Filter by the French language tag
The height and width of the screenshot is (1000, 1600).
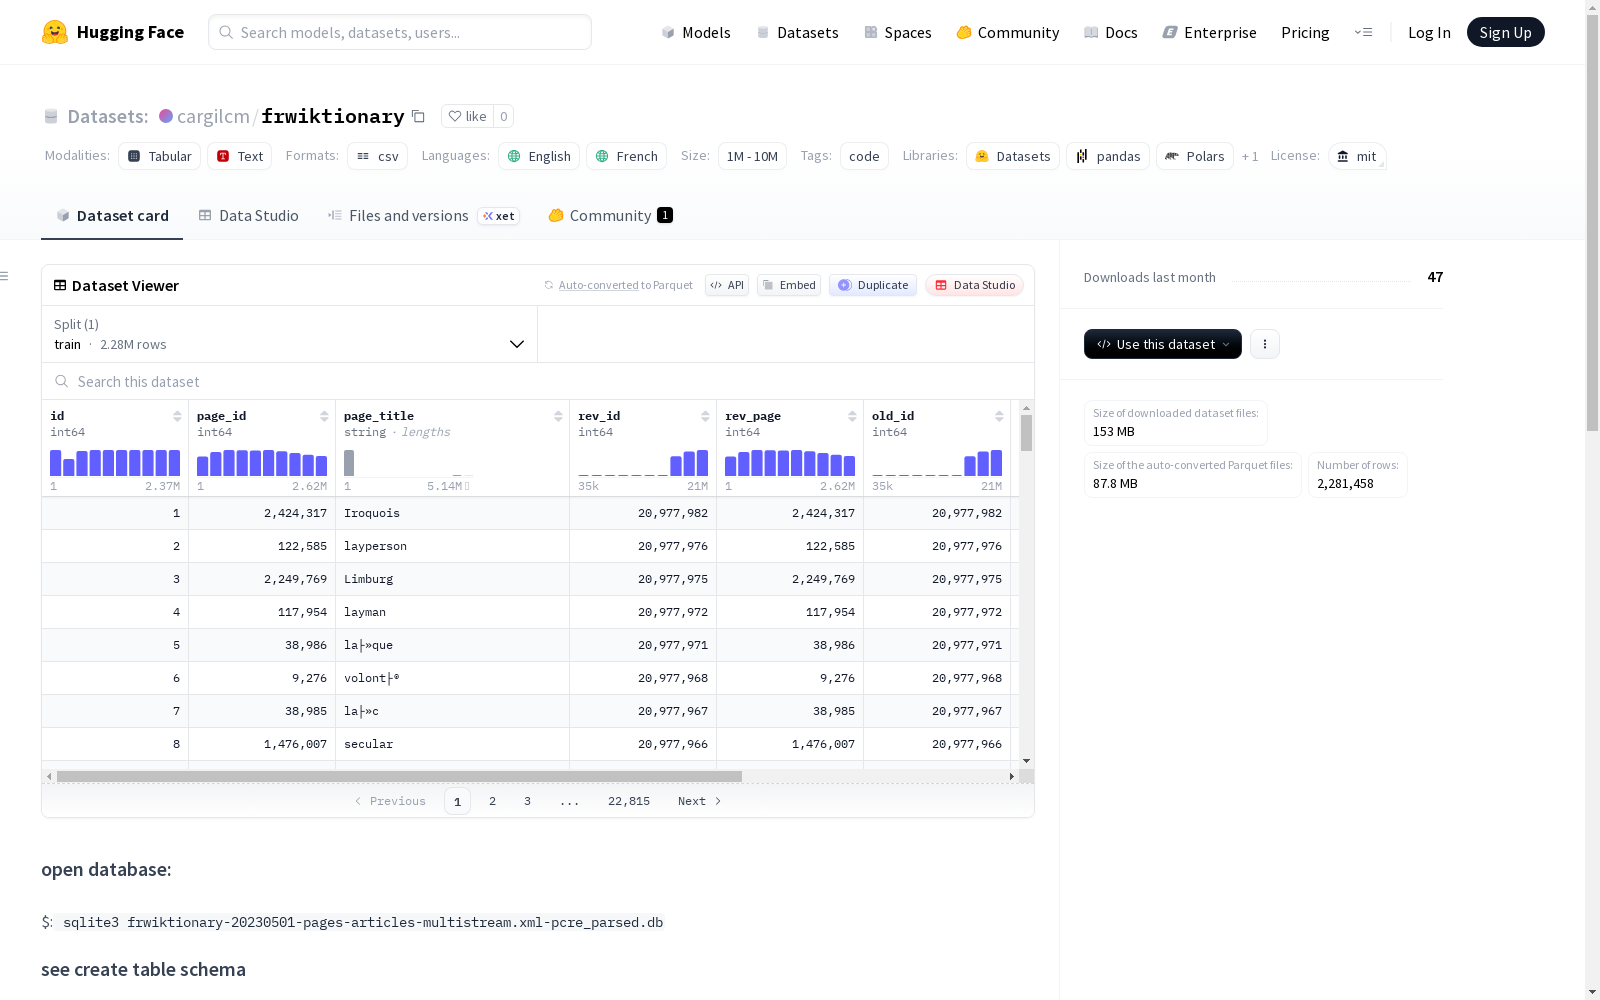click(x=627, y=156)
